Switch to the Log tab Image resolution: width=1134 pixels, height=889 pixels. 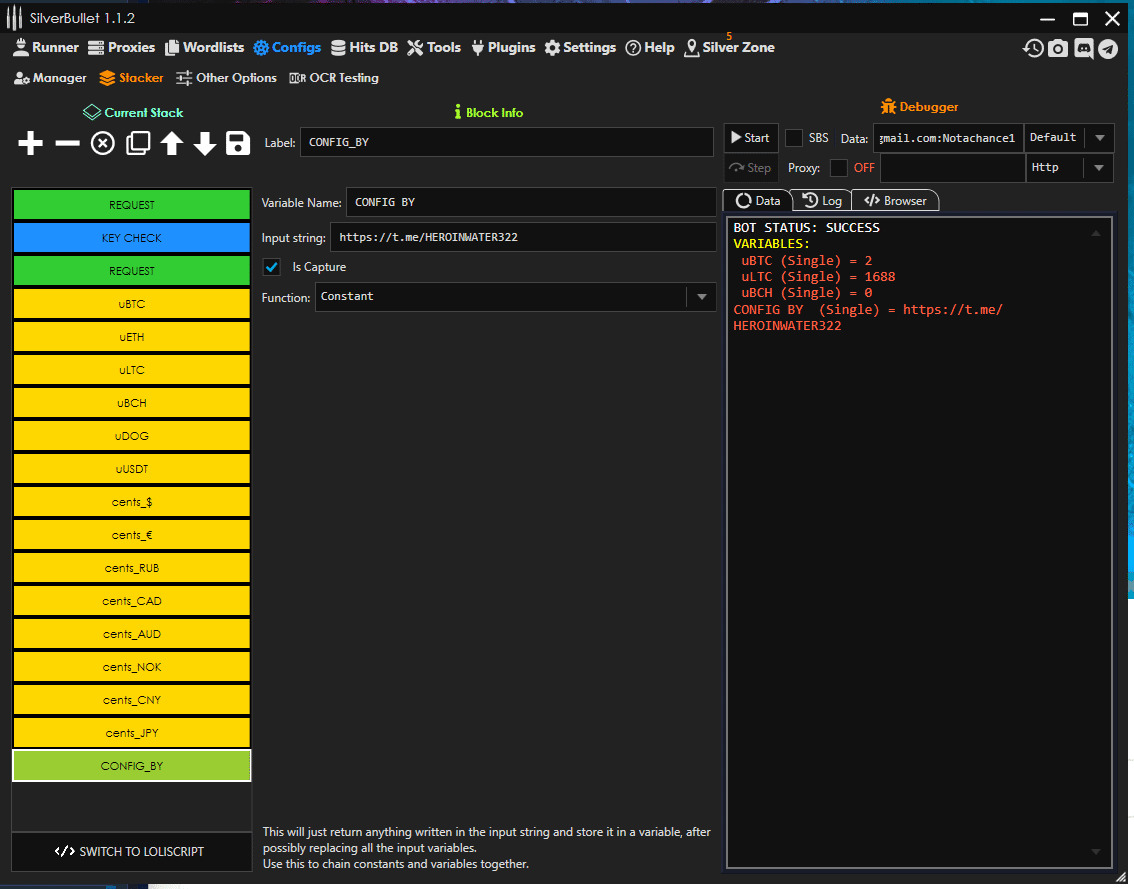822,201
